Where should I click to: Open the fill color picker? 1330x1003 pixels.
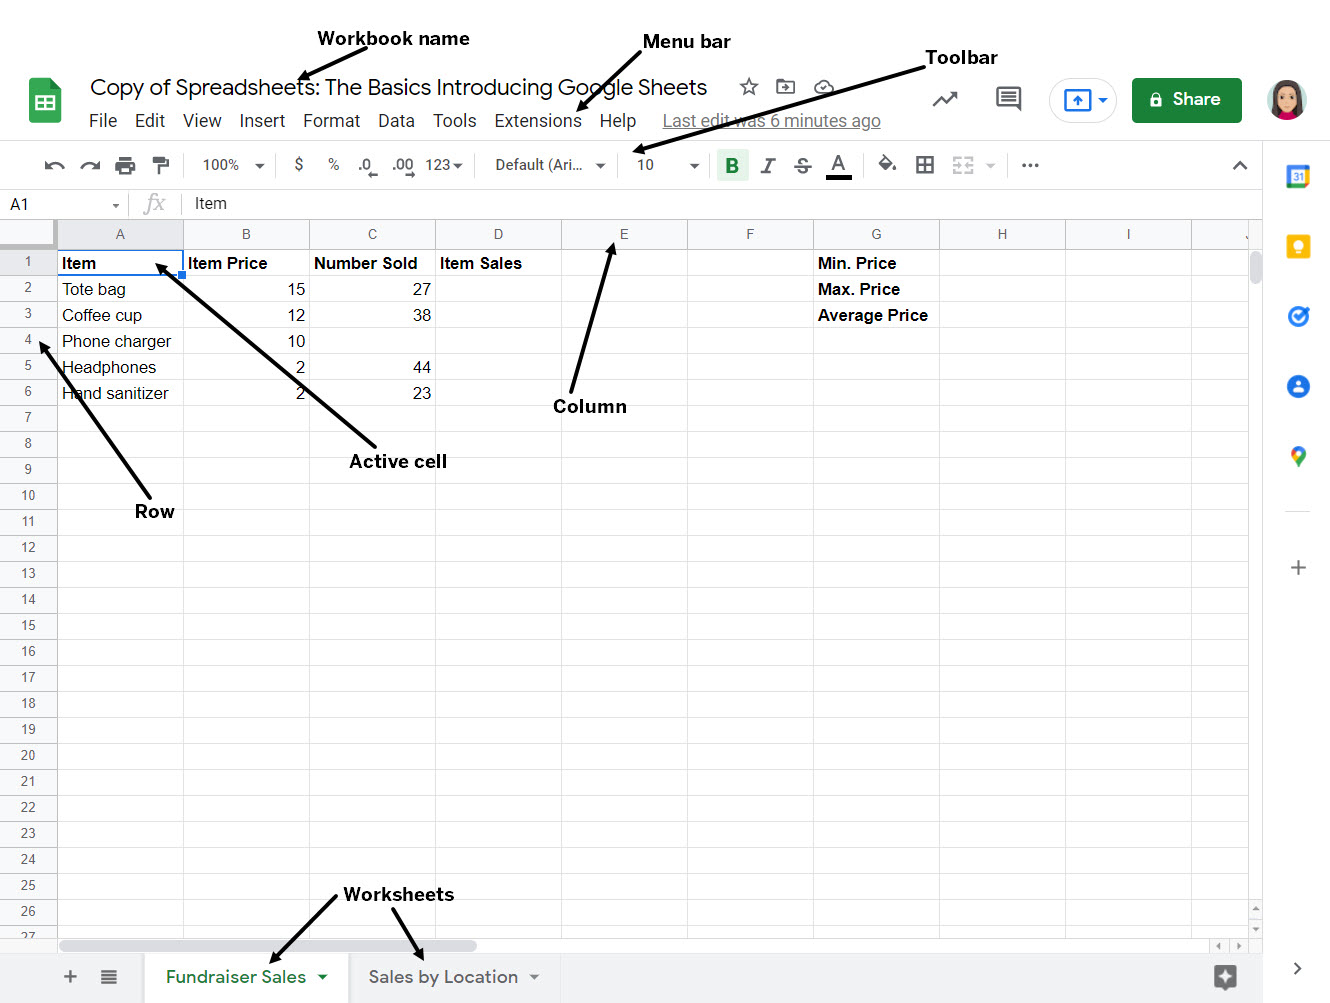(x=887, y=164)
